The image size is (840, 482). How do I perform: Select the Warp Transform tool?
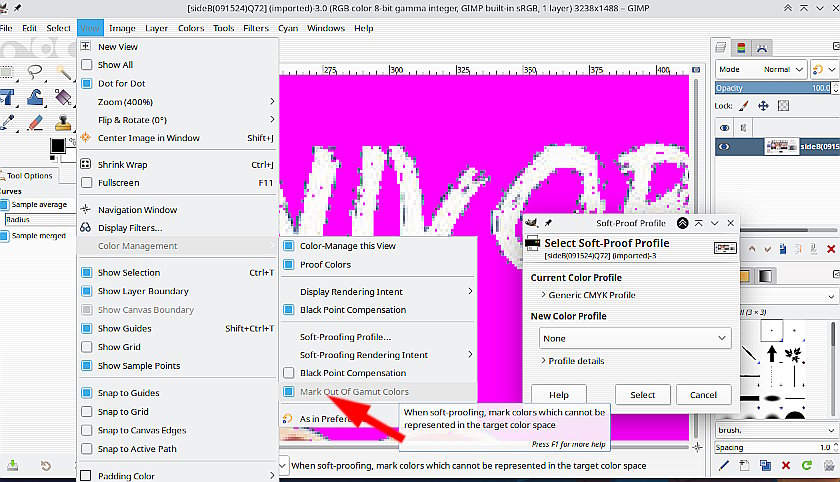[x=35, y=97]
